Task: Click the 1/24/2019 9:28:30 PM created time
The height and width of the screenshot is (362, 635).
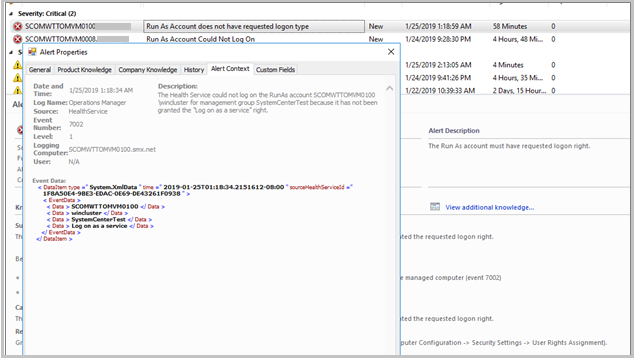Action: coord(438,39)
